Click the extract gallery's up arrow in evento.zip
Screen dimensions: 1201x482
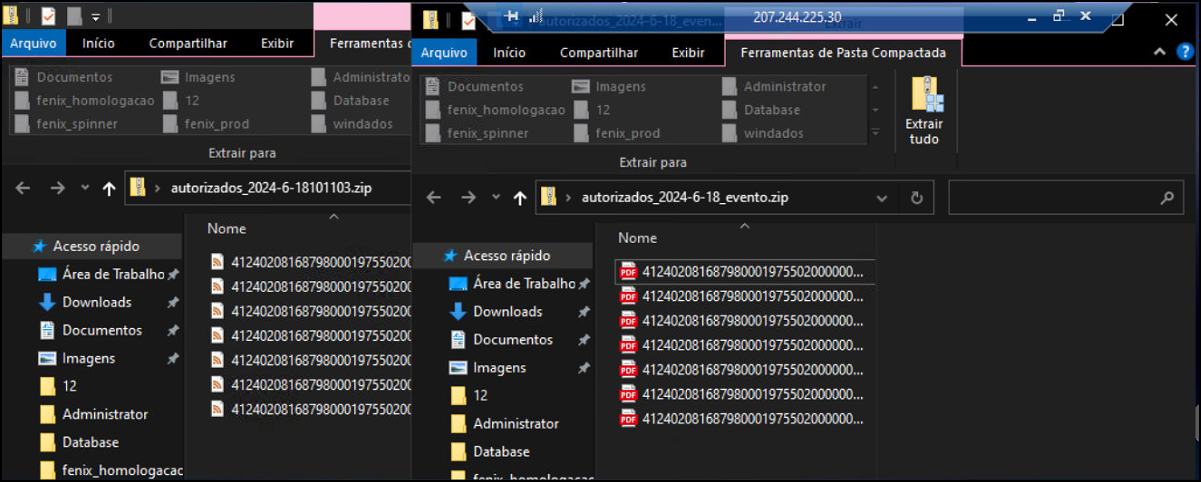tap(876, 87)
